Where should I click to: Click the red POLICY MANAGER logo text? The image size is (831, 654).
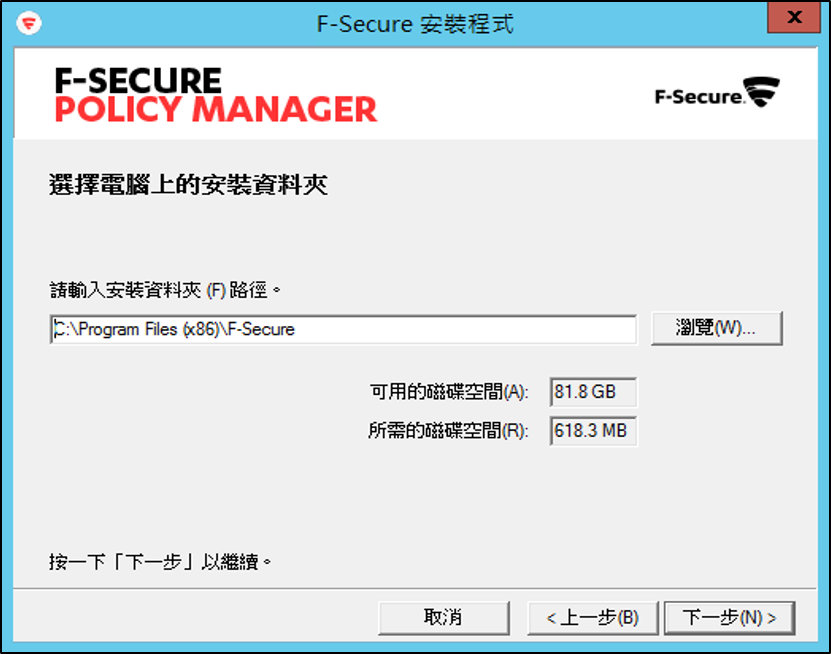pyautogui.click(x=216, y=109)
